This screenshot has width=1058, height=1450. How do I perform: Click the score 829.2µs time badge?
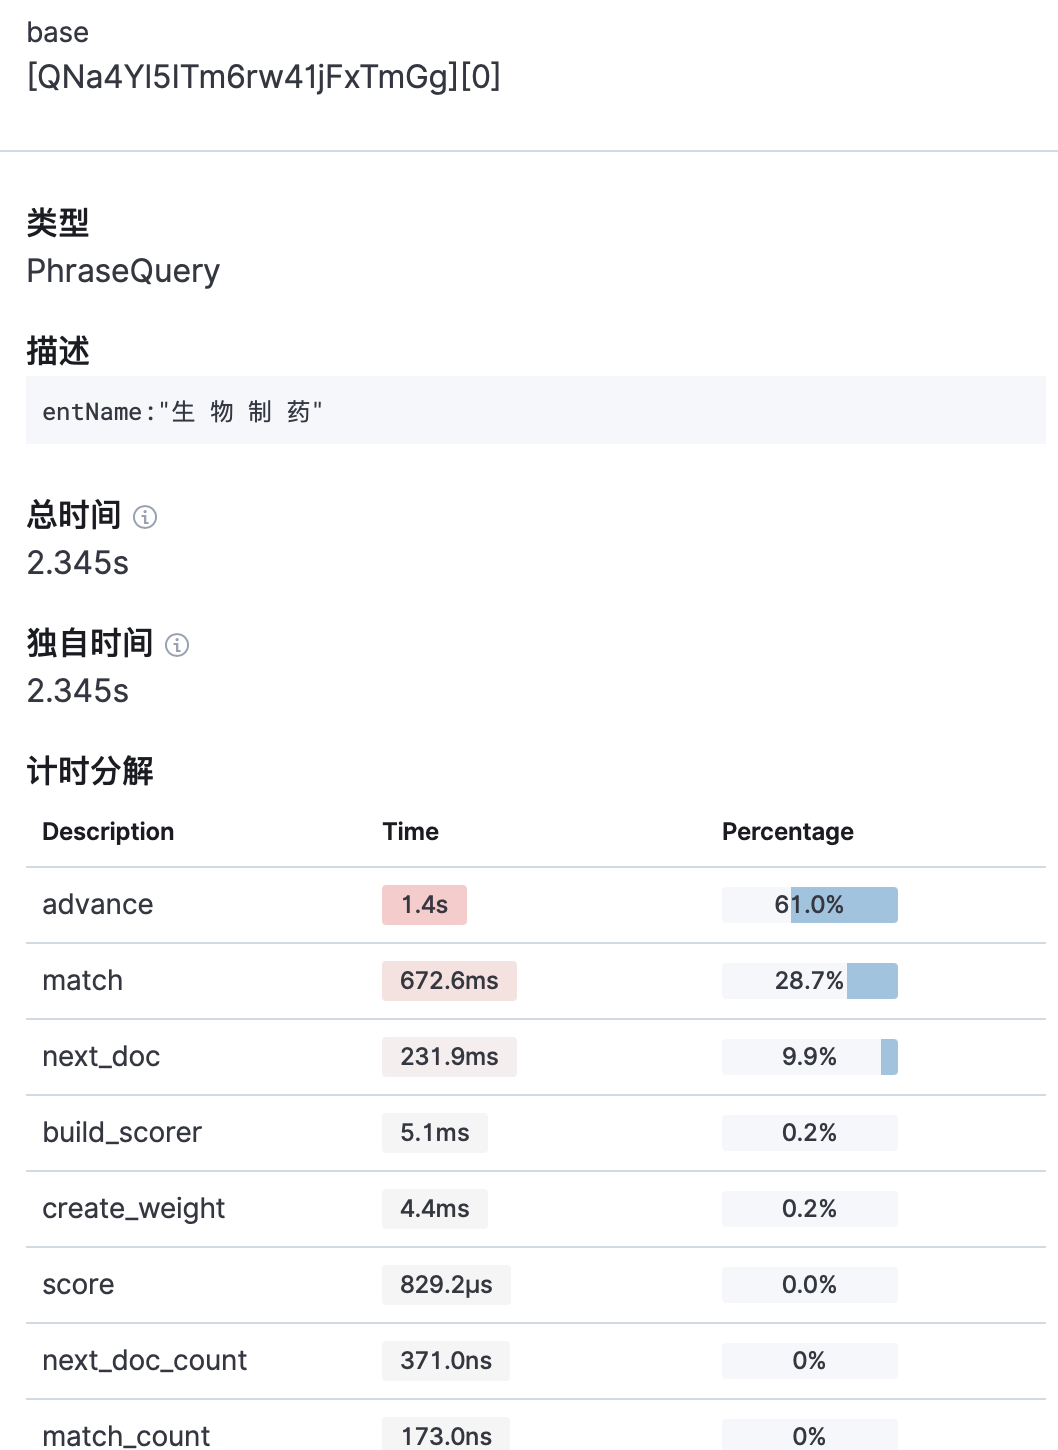pyautogui.click(x=446, y=1285)
